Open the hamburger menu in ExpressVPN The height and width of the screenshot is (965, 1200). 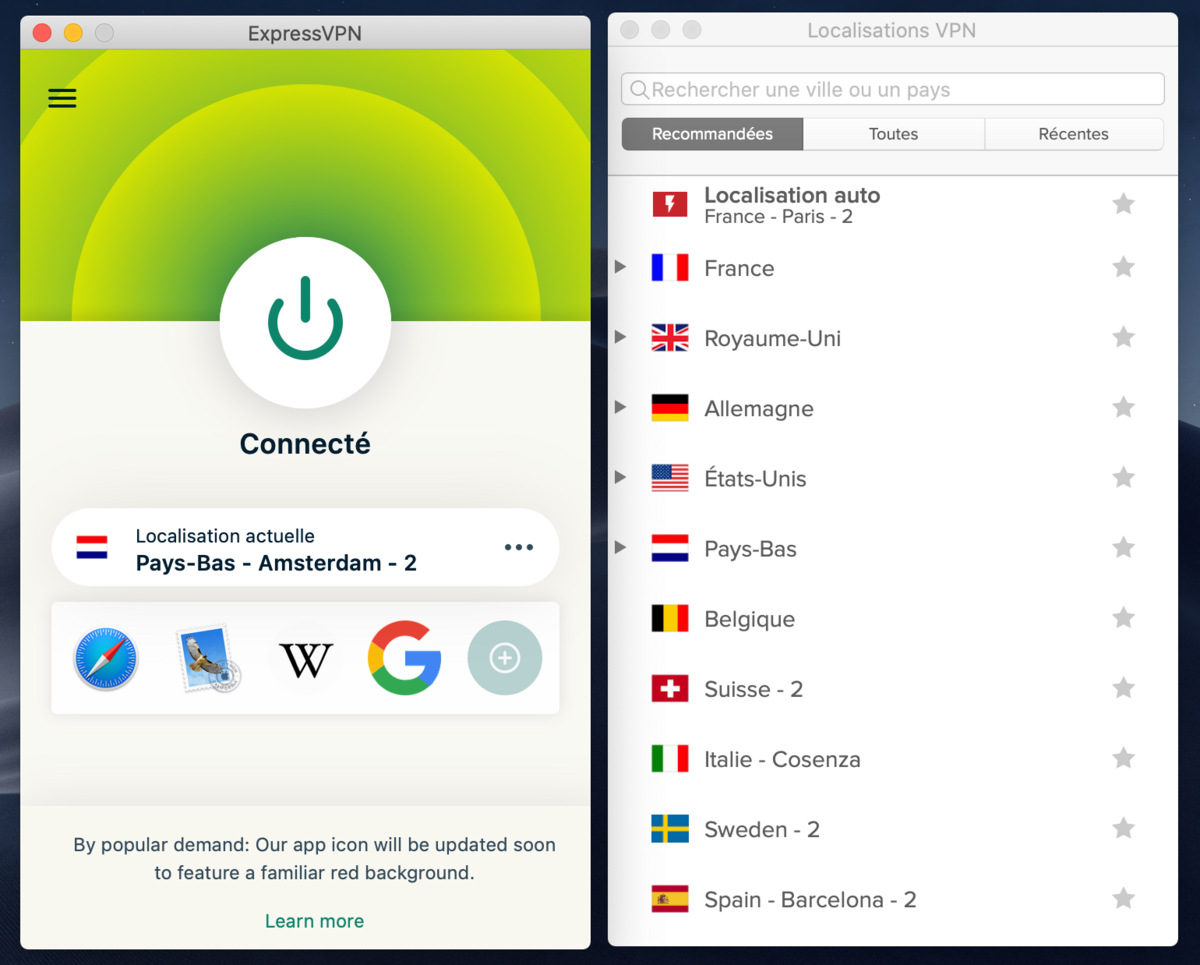point(62,98)
